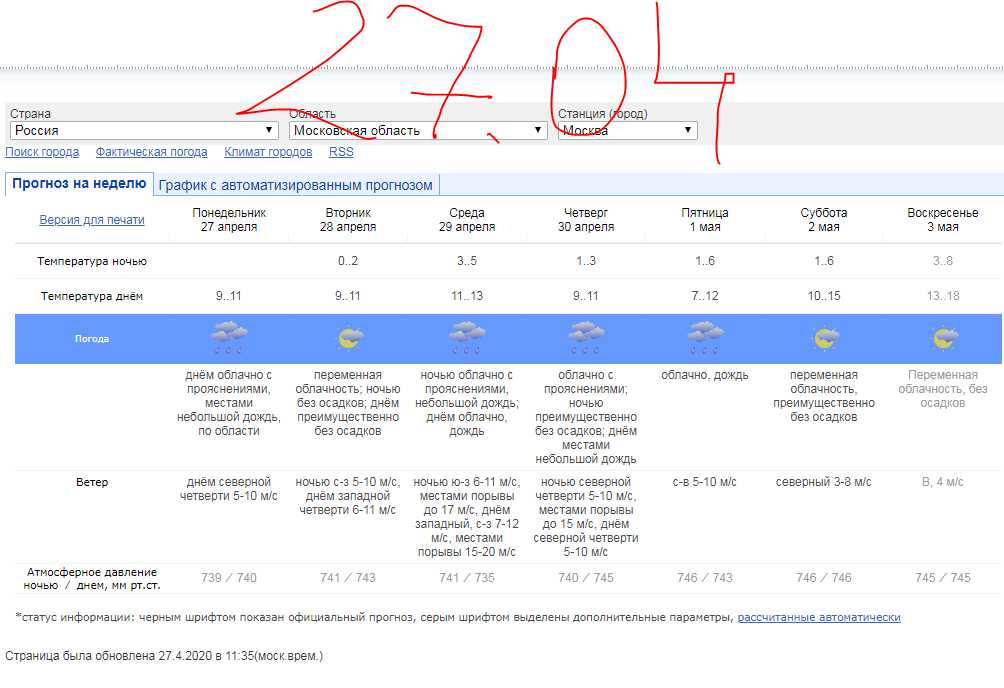Click pressure value 739 / 740

tap(229, 578)
